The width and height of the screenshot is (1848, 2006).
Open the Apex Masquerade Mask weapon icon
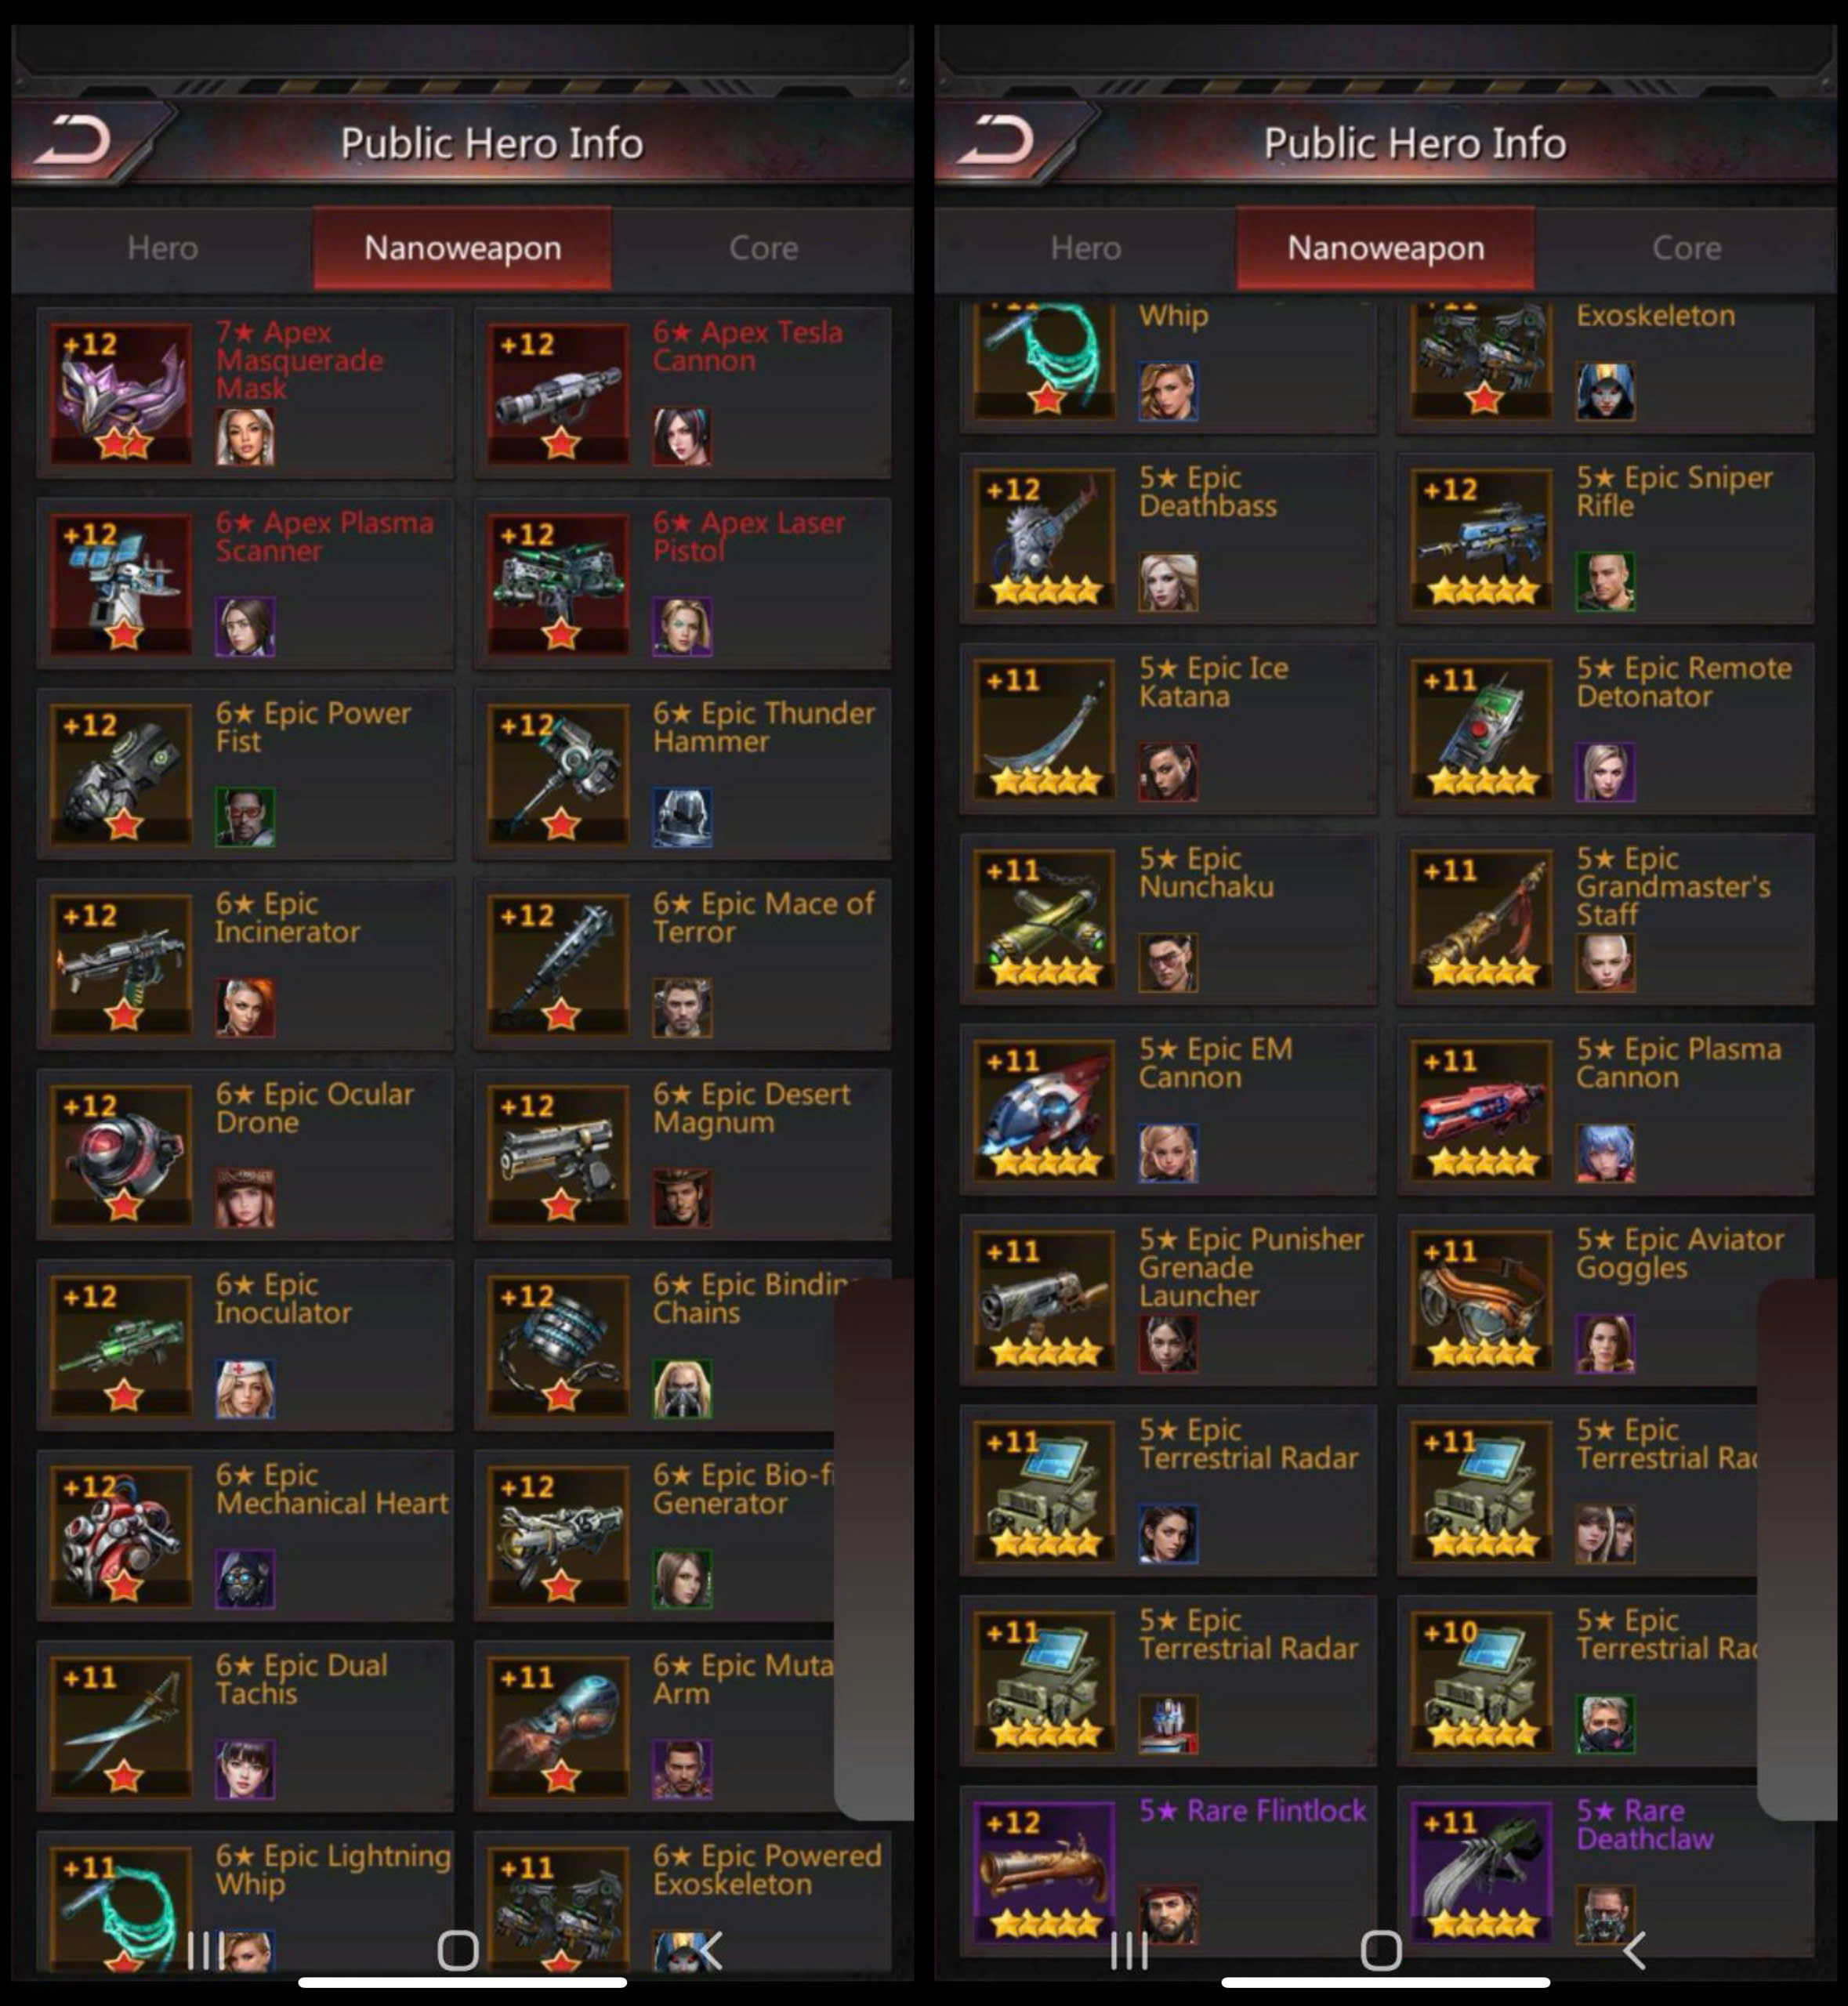coord(121,392)
